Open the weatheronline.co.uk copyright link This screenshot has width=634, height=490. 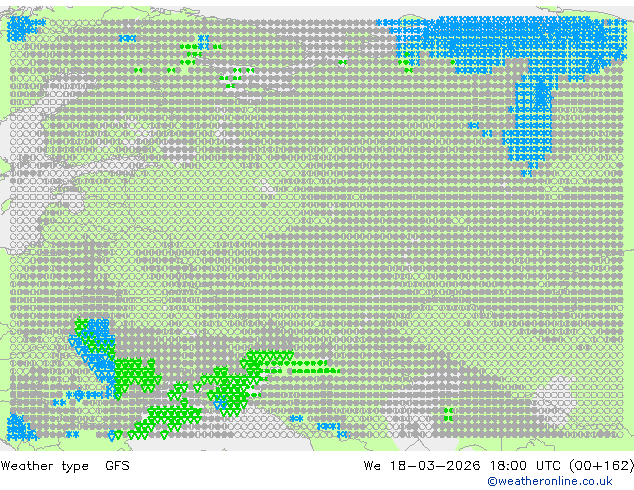[549, 481]
